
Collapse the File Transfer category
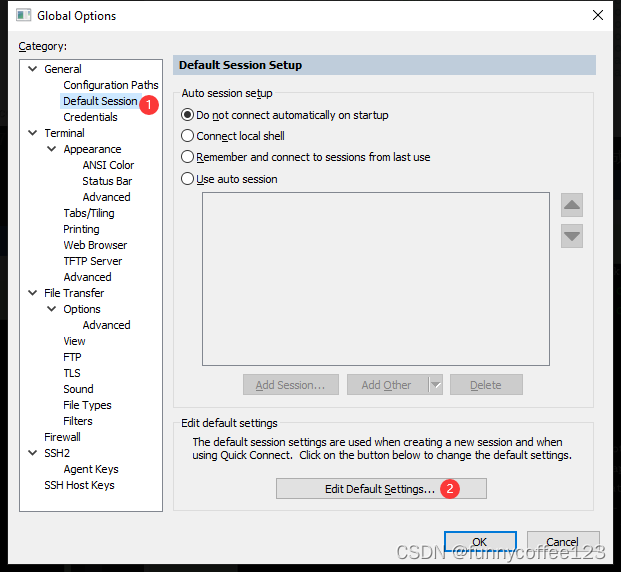click(x=33, y=293)
